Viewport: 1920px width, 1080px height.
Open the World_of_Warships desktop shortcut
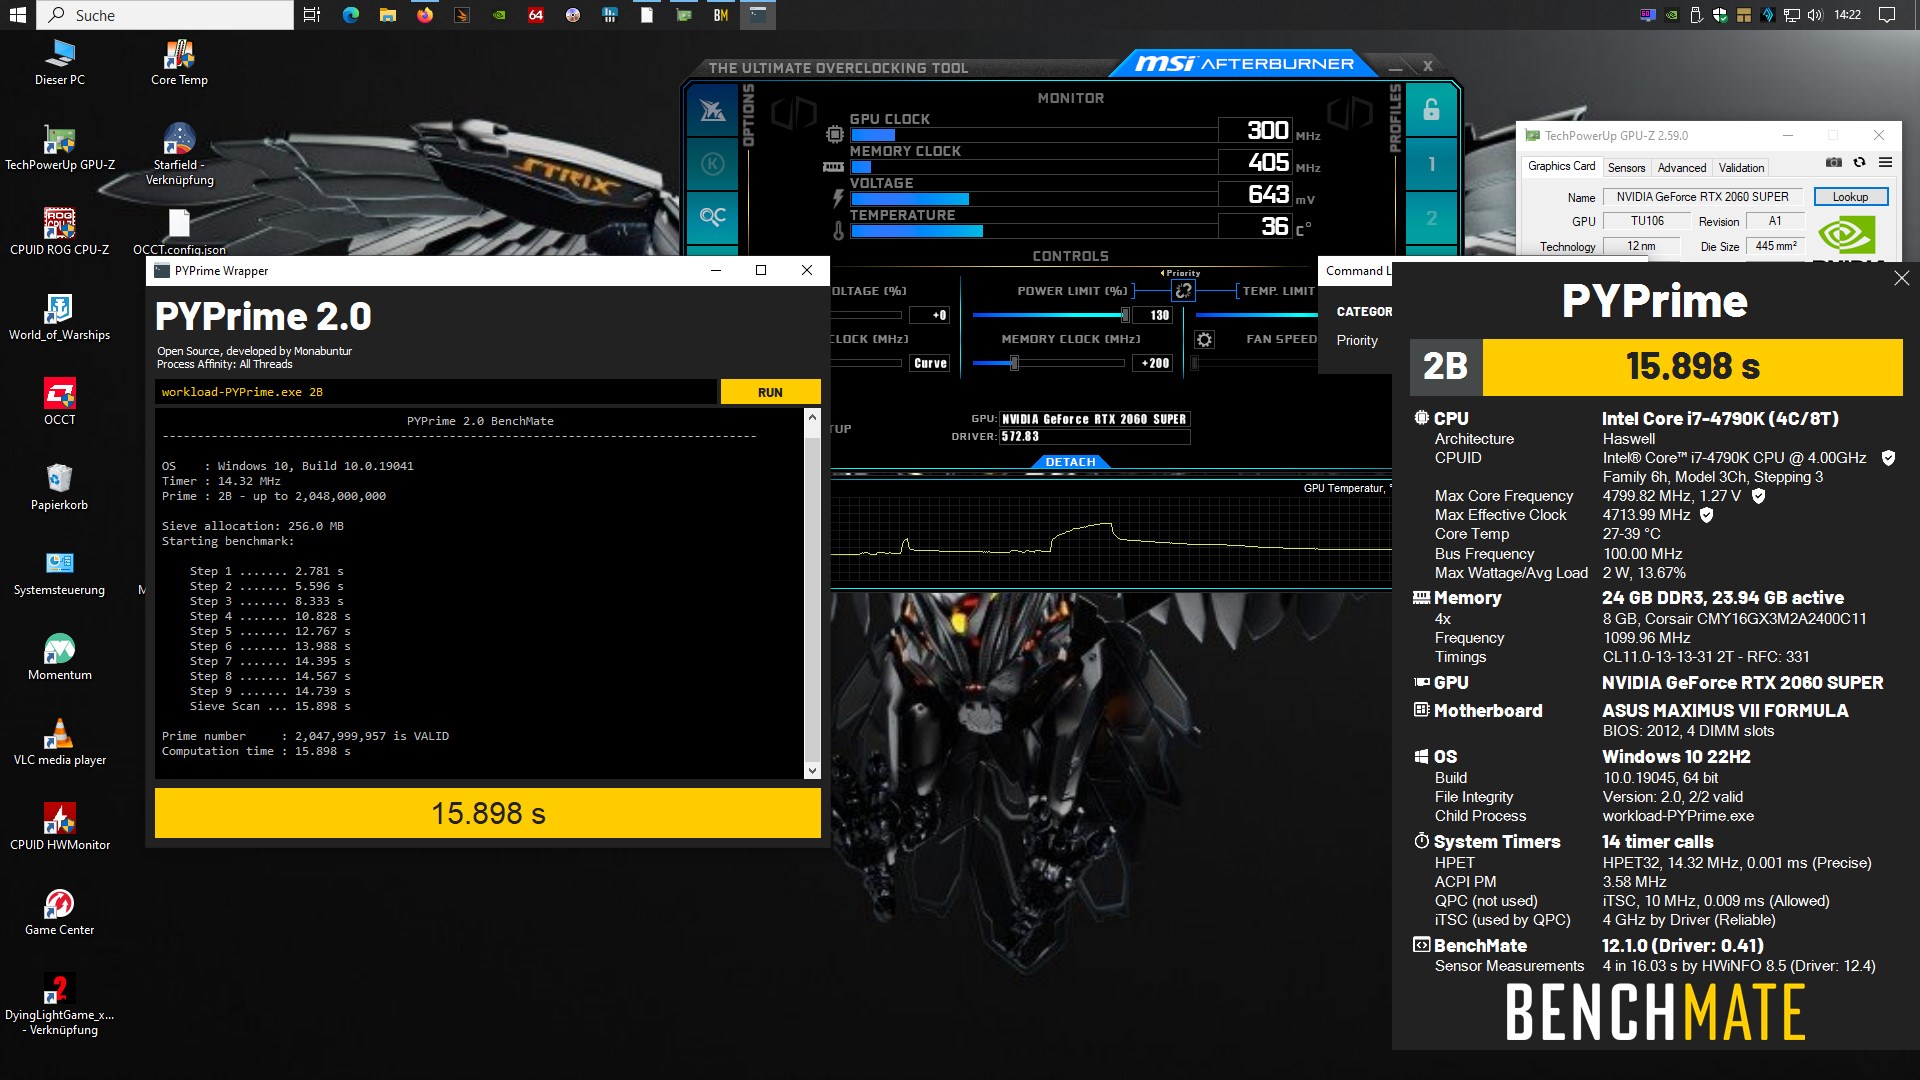point(59,317)
